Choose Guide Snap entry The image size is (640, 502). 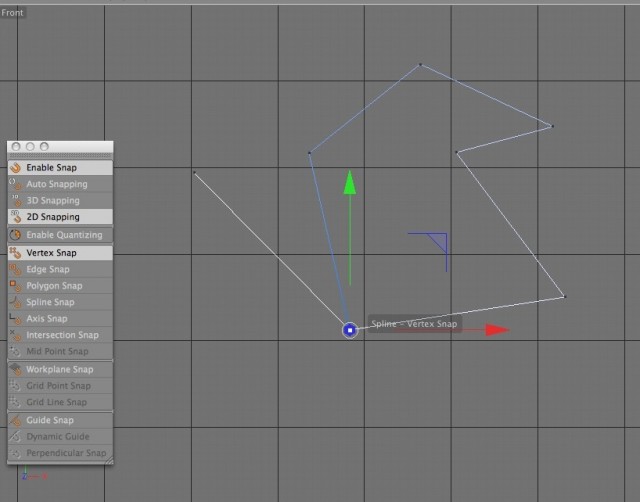point(60,420)
